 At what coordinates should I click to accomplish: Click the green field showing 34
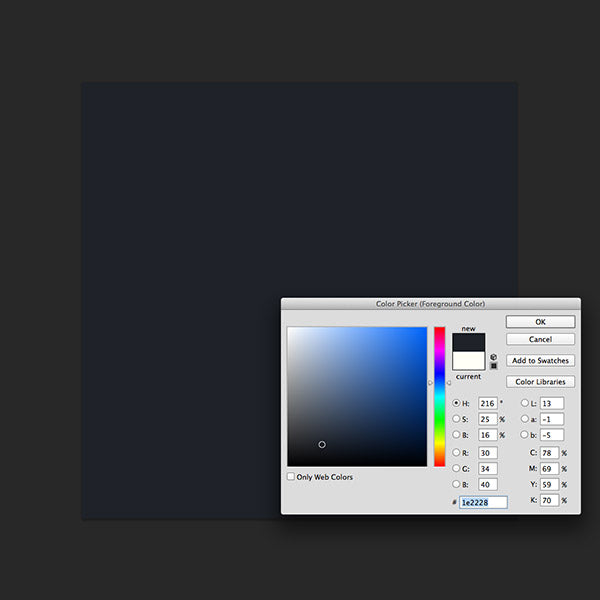pos(488,468)
